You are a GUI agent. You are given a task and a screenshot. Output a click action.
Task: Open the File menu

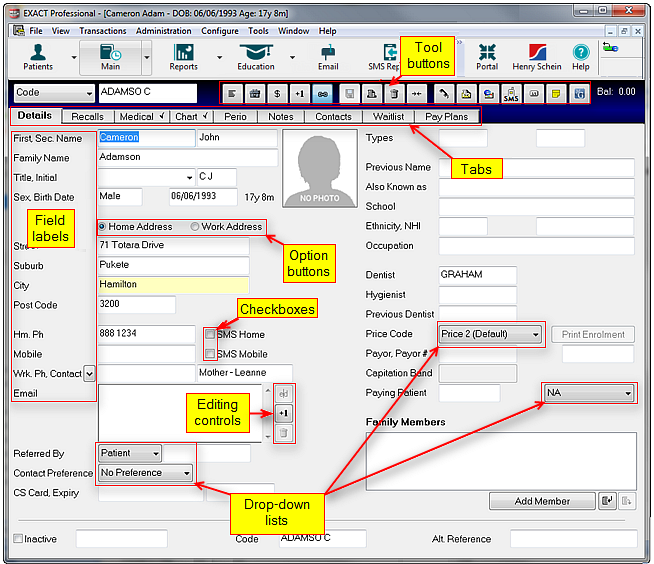tap(36, 31)
